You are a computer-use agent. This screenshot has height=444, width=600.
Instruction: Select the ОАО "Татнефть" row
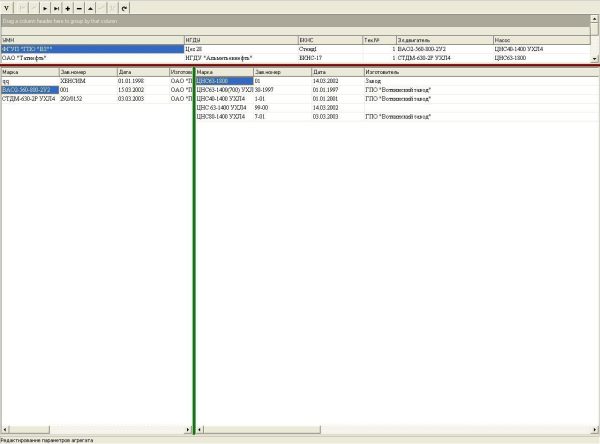coord(295,58)
